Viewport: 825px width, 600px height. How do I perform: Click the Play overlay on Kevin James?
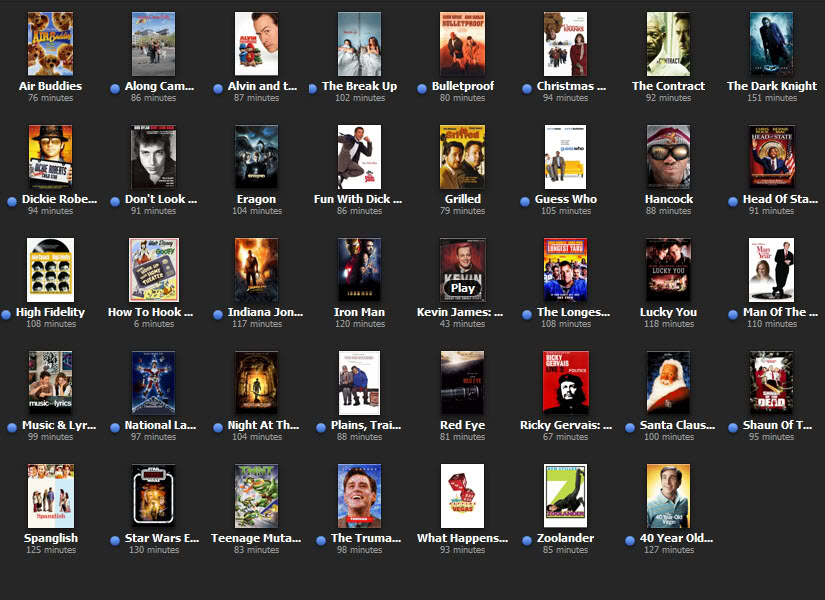[462, 288]
